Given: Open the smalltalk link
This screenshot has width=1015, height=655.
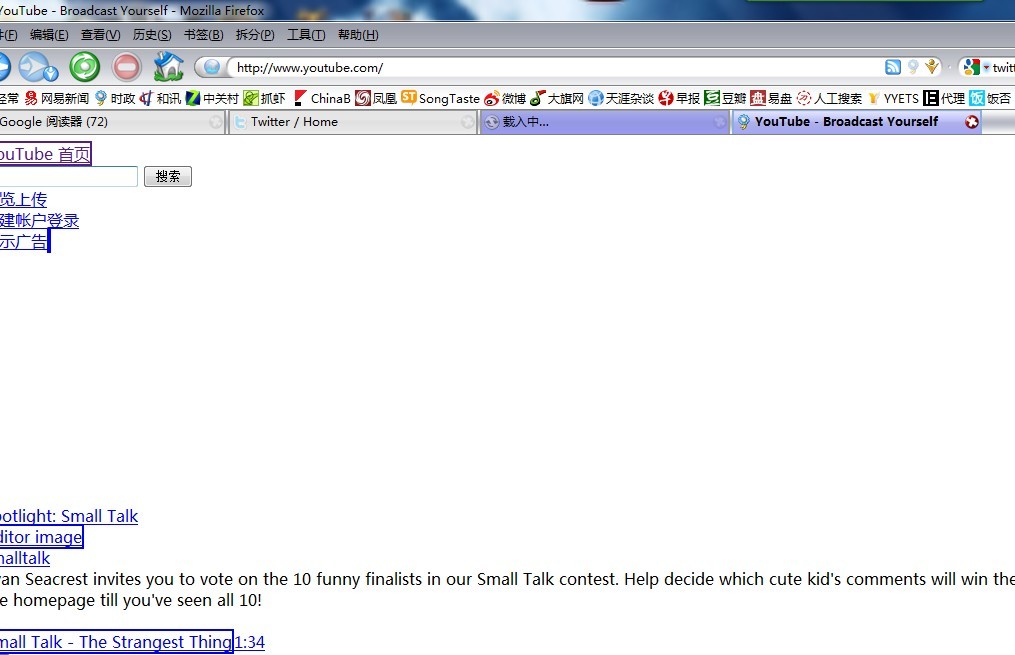Looking at the screenshot, I should 25,558.
